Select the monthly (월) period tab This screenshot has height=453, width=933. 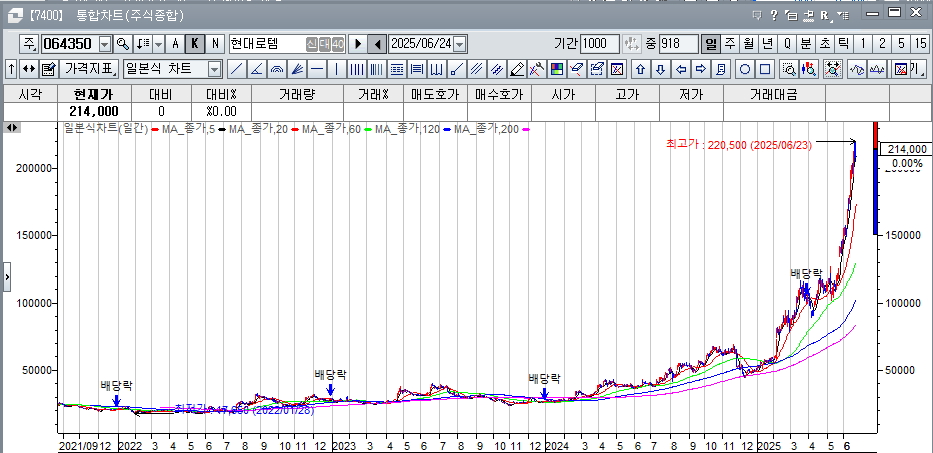pos(749,44)
